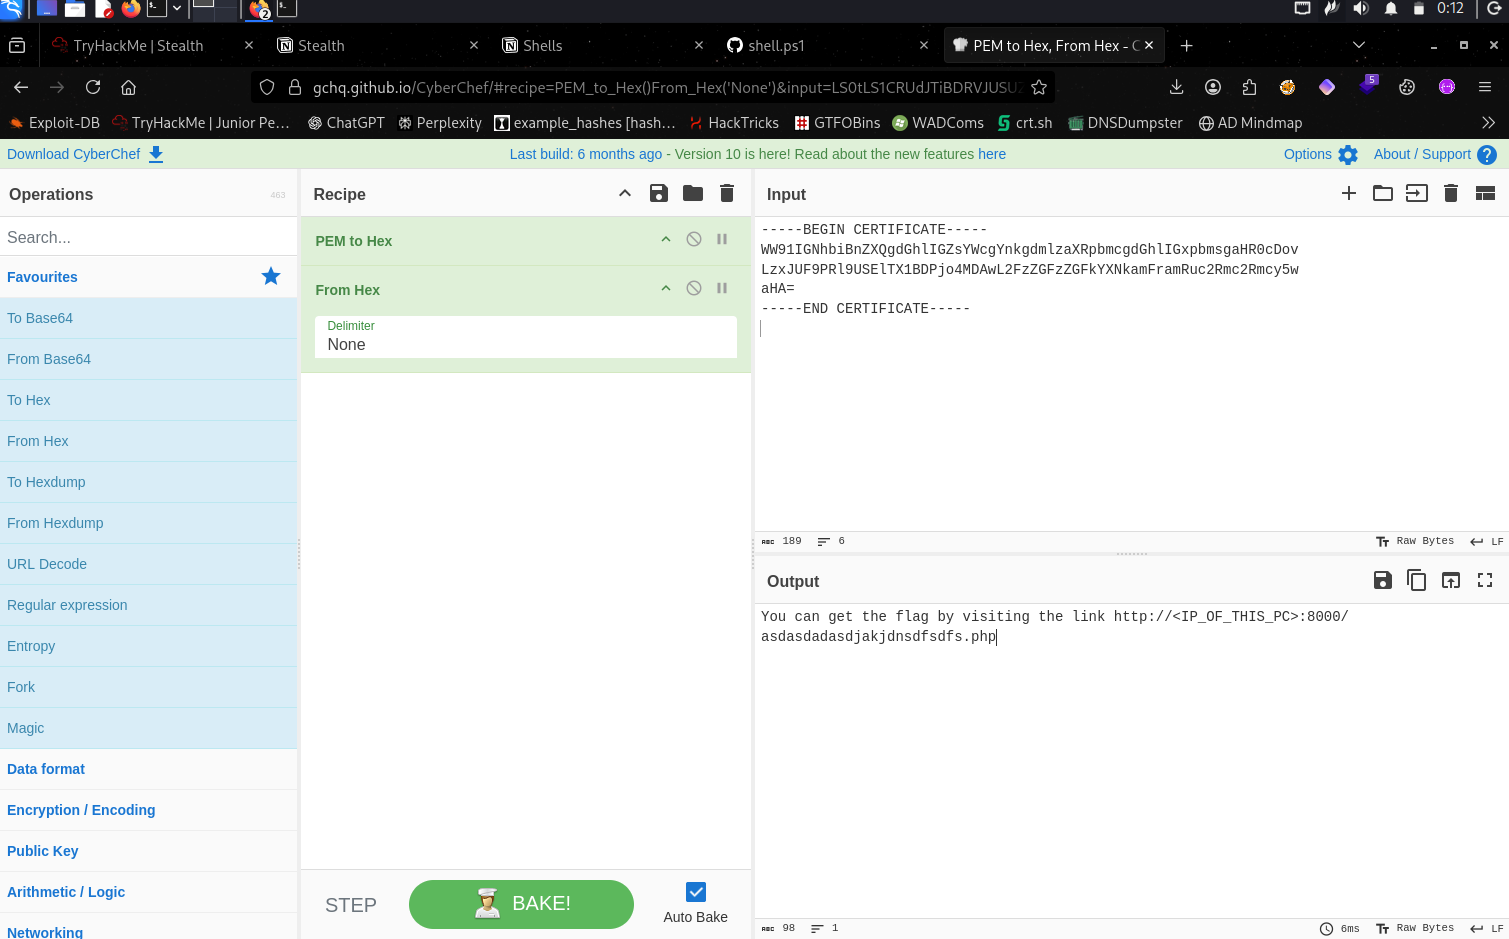Expand the Data format category
The image size is (1509, 939).
(46, 769)
